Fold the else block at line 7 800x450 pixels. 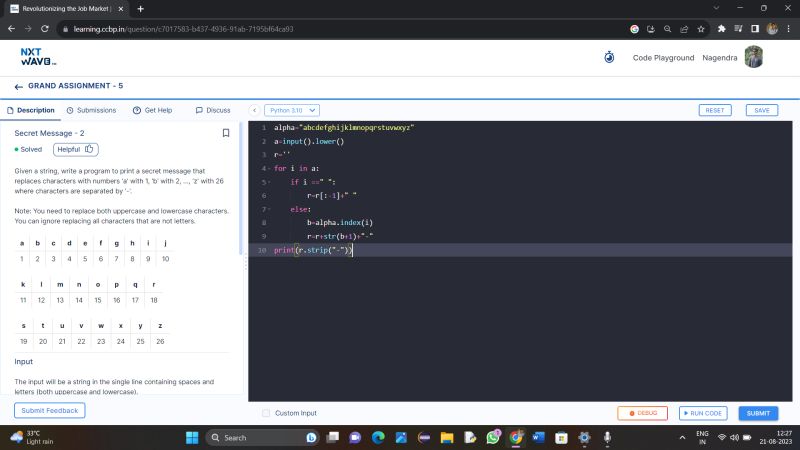(268, 210)
